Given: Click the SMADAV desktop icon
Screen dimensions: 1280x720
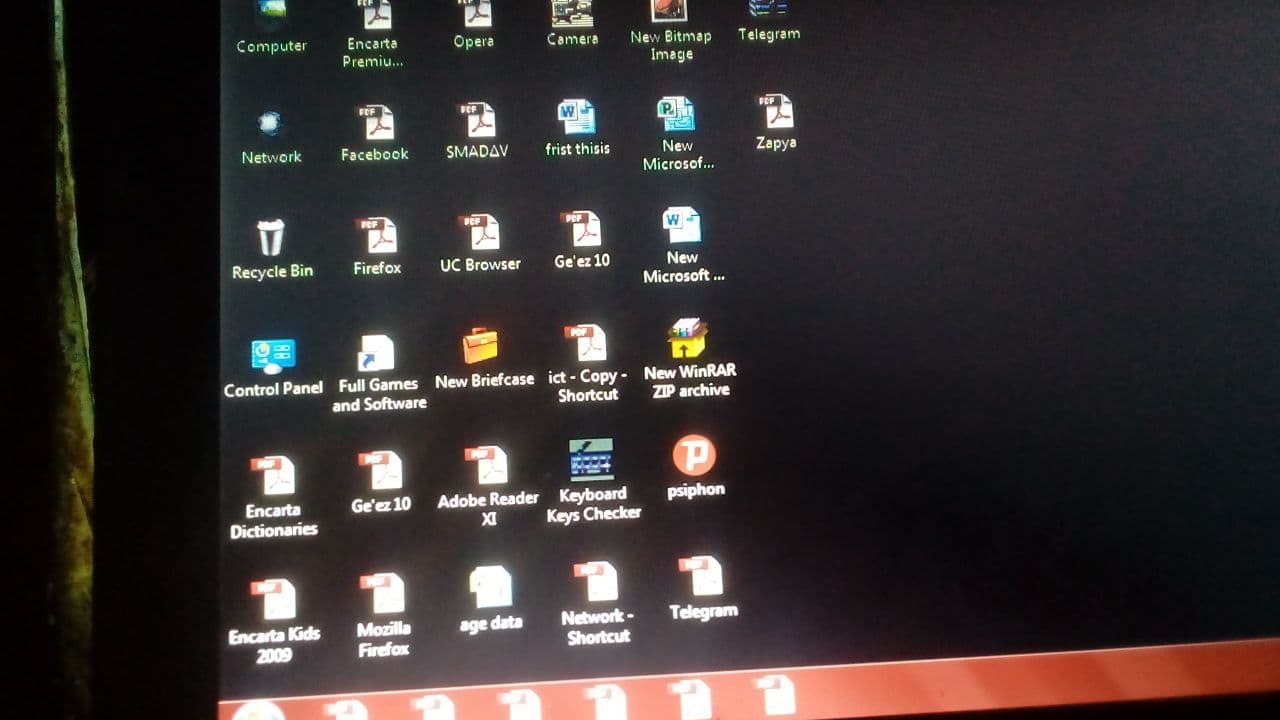Looking at the screenshot, I should pos(477,130).
